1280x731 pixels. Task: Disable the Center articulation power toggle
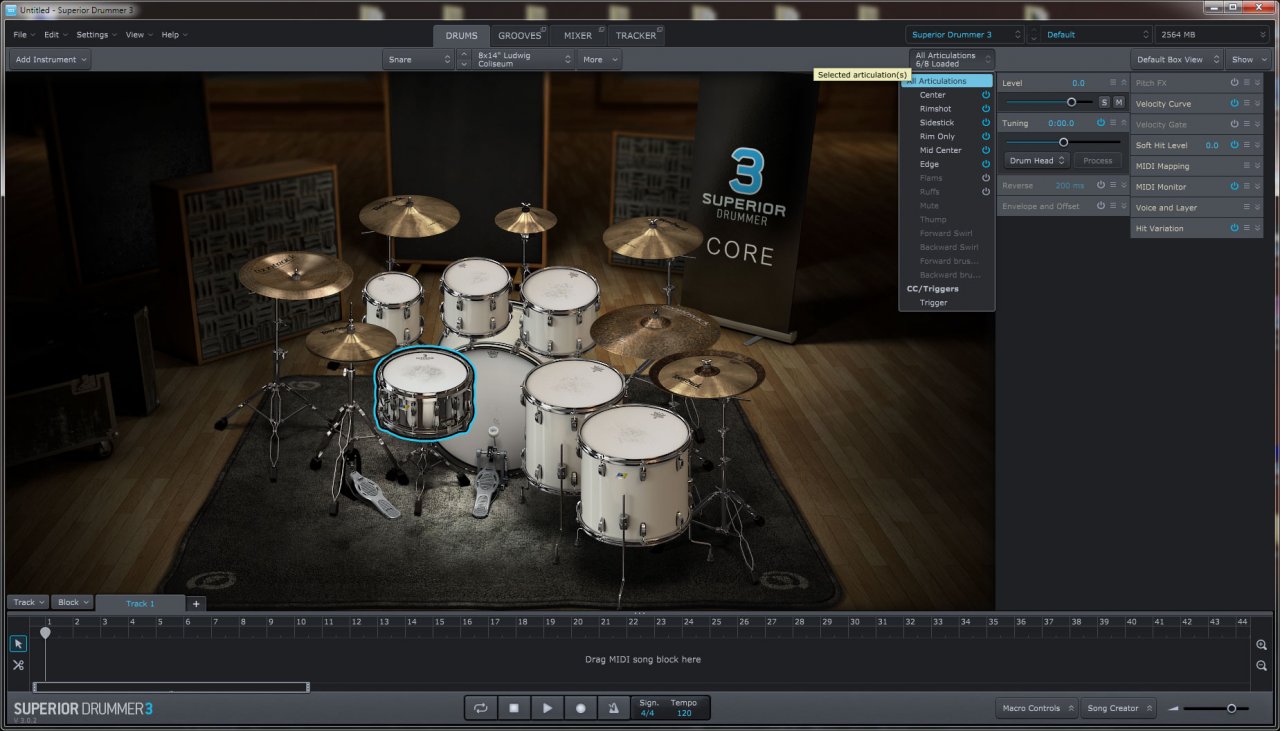(986, 95)
